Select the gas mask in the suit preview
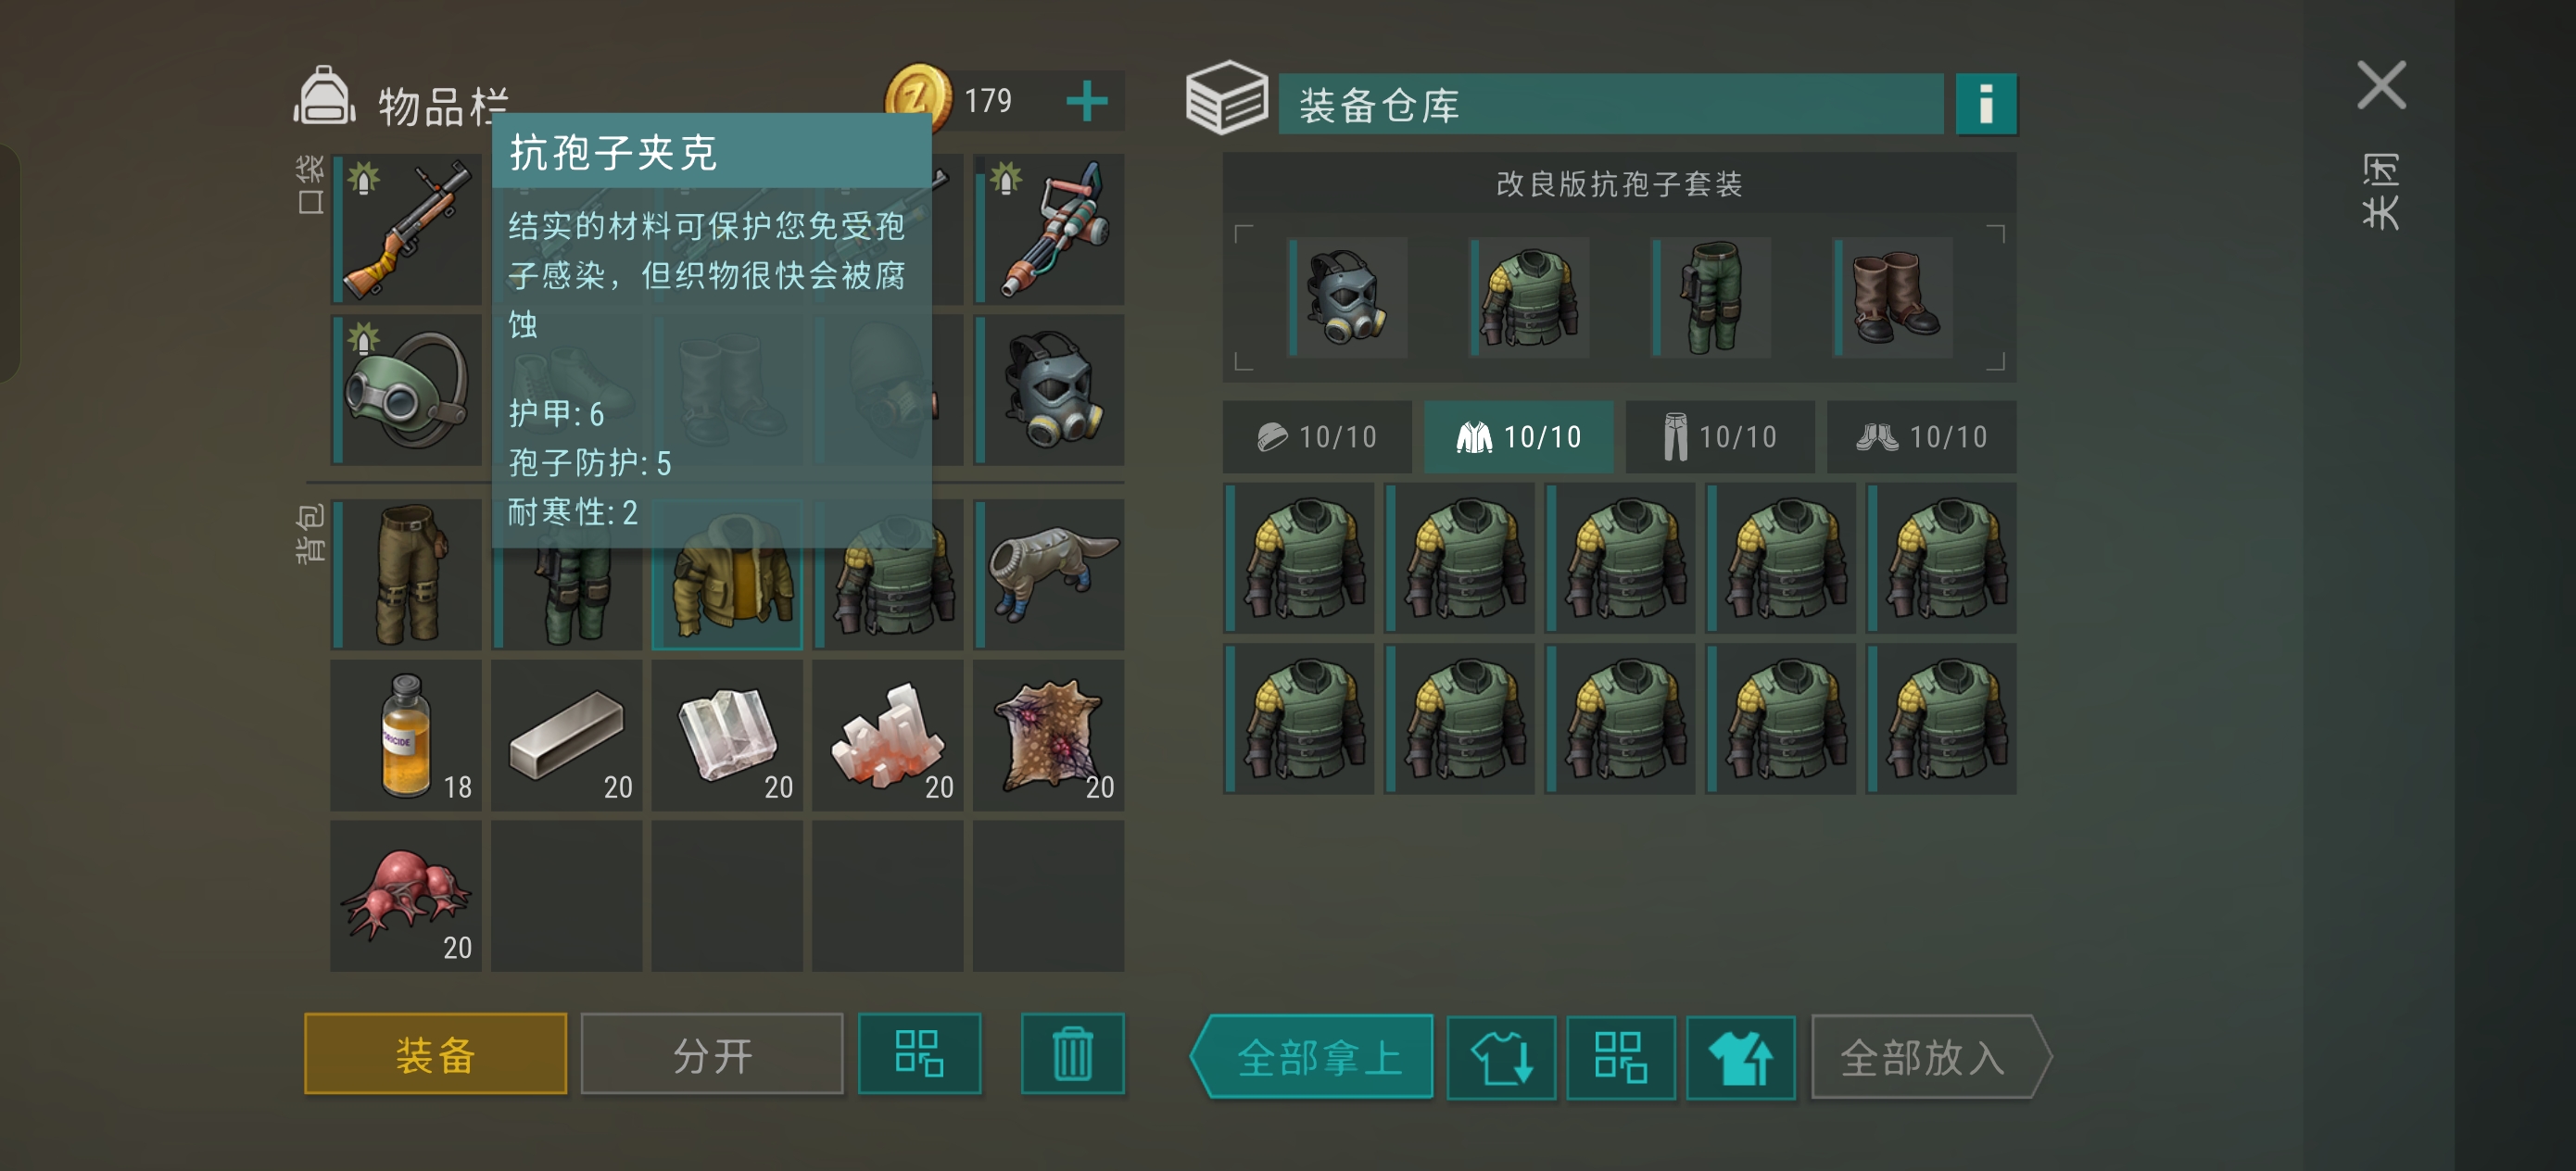The height and width of the screenshot is (1171, 2576). click(1347, 297)
